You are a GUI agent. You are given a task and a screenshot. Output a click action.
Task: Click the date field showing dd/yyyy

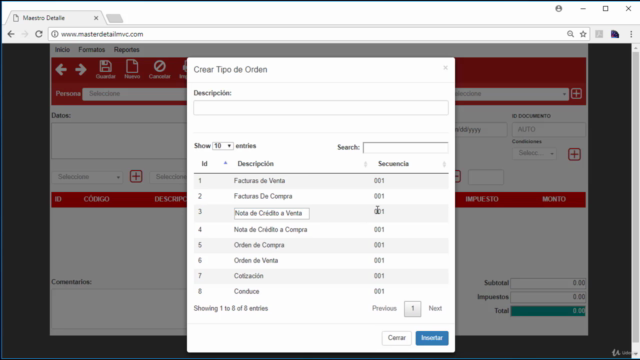tap(480, 129)
